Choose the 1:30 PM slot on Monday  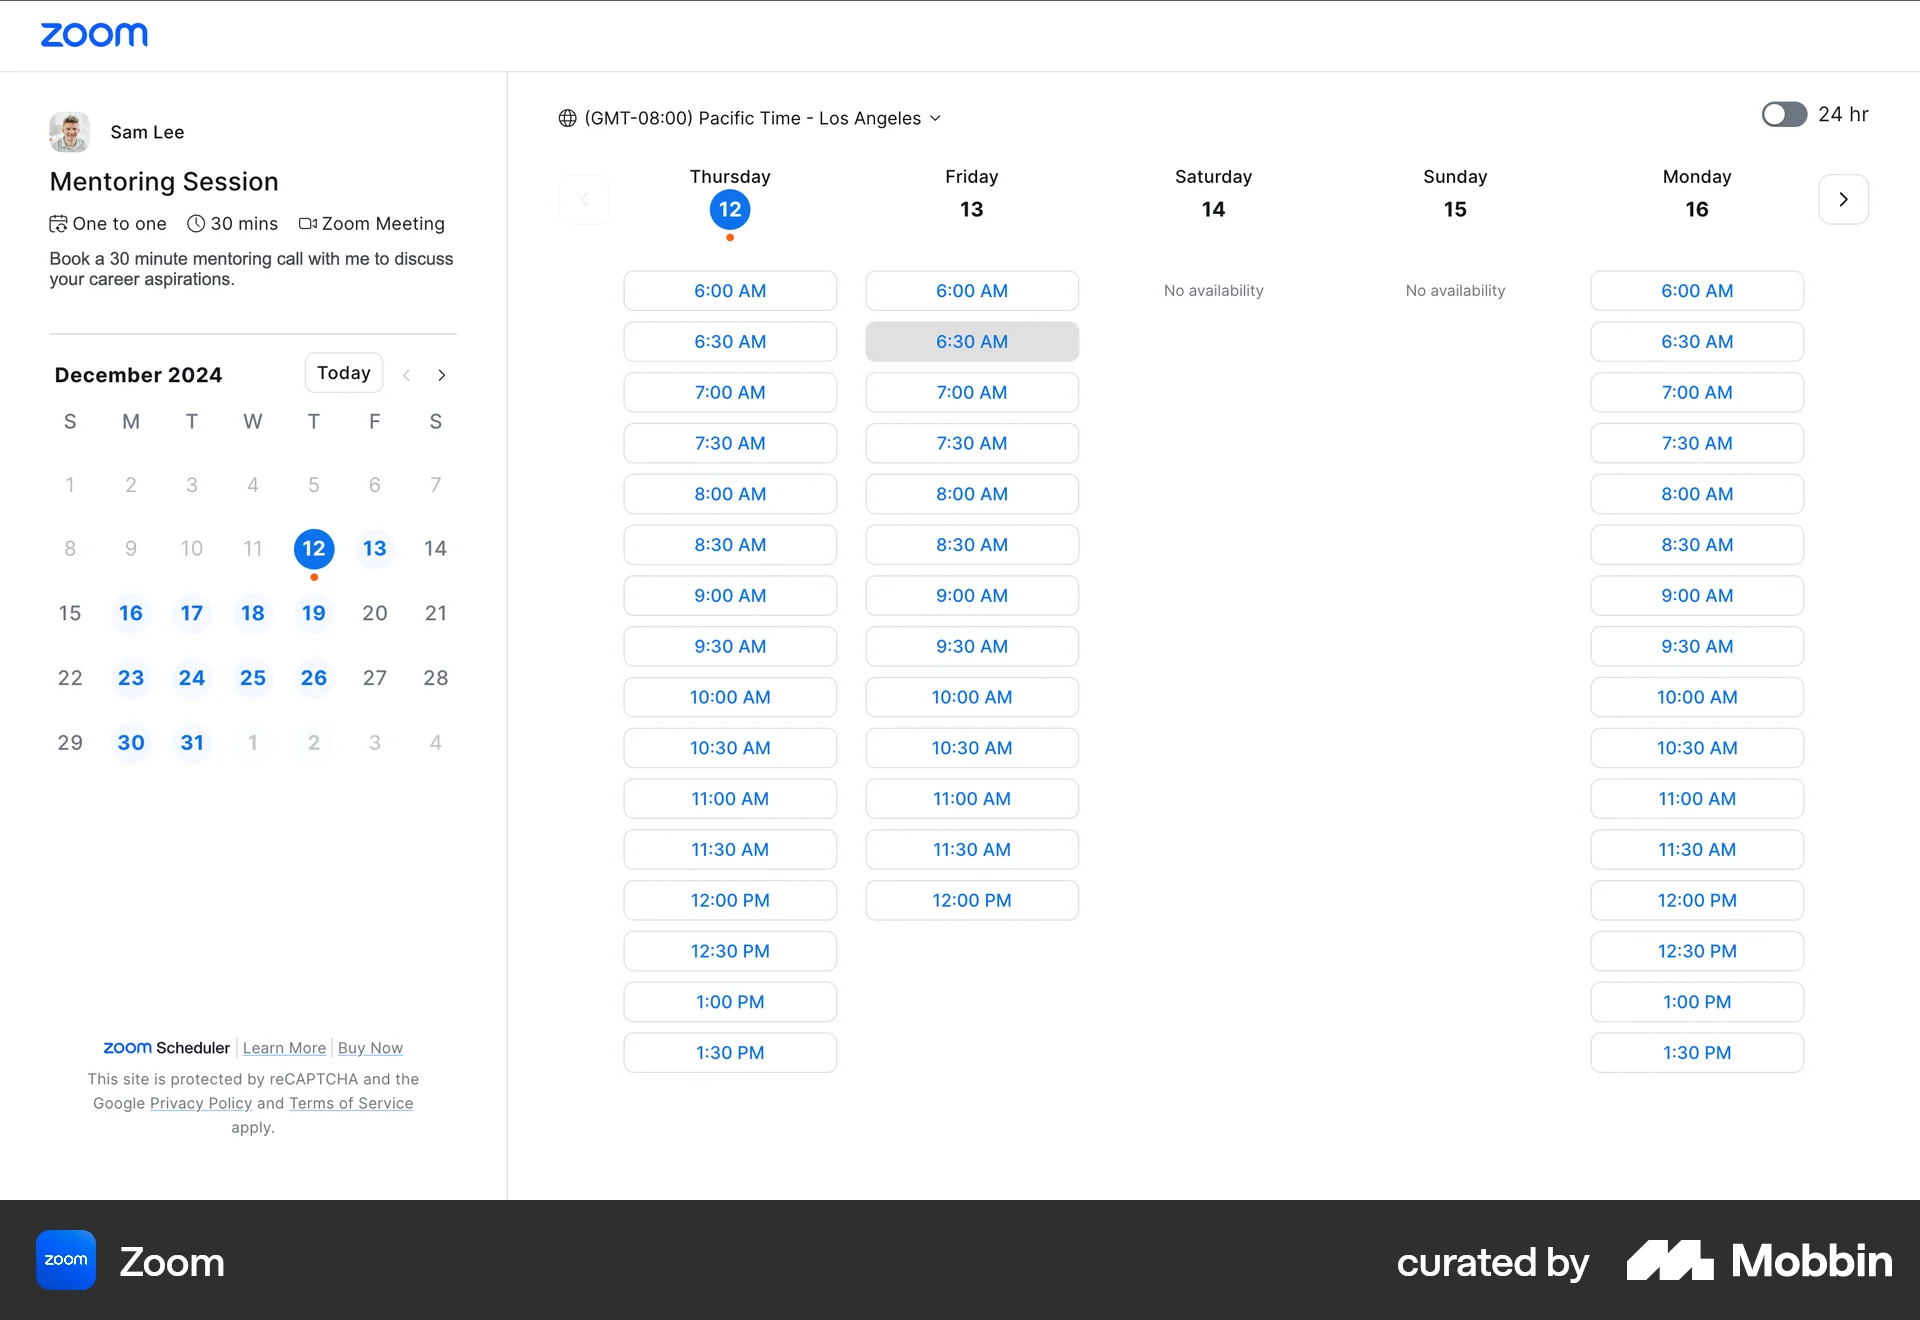click(1696, 1052)
